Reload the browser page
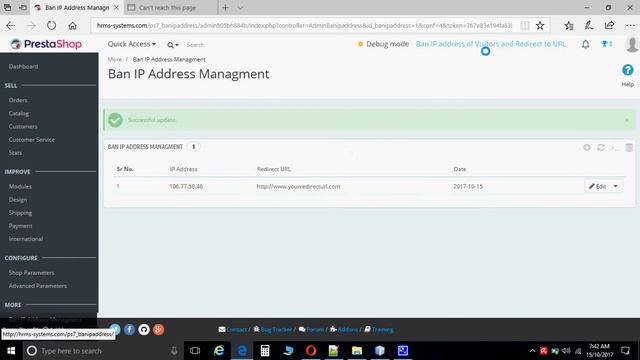640x360 pixels. click(51, 25)
